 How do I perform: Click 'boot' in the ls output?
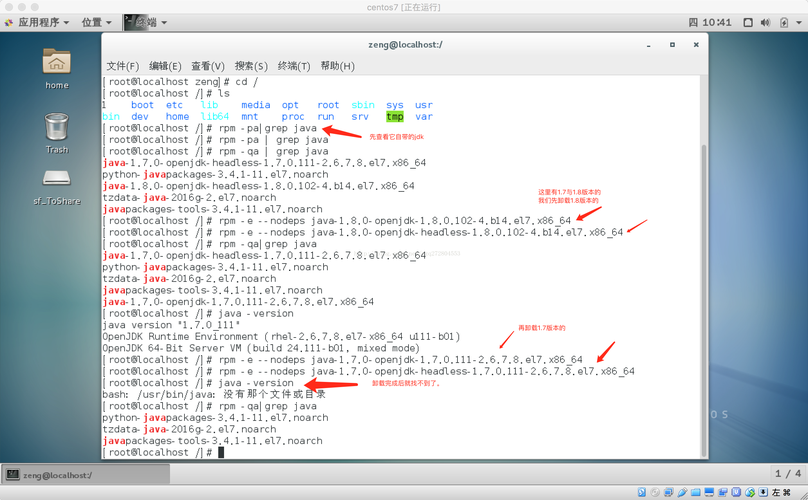(142, 105)
